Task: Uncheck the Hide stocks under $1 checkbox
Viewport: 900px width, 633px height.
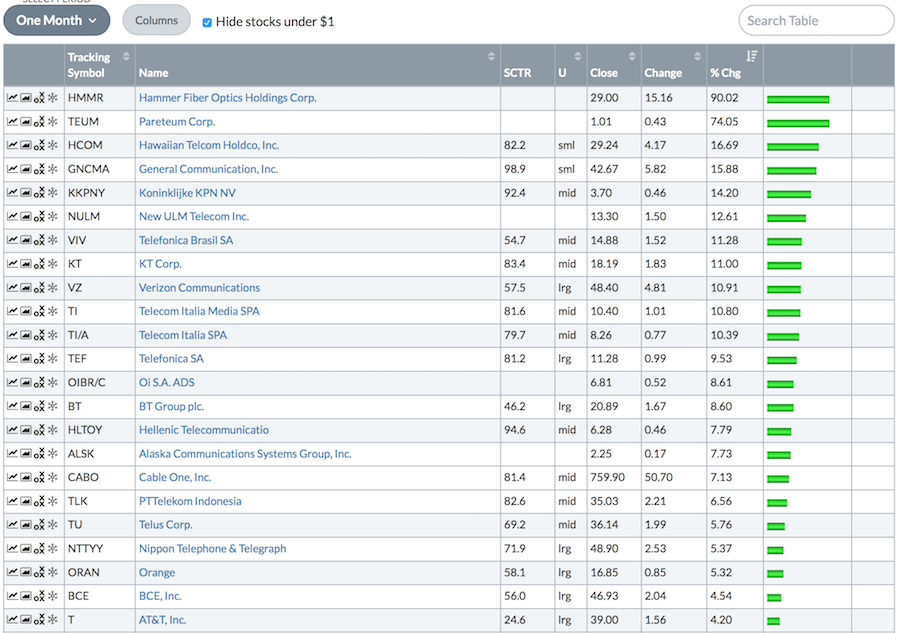Action: click(x=207, y=22)
